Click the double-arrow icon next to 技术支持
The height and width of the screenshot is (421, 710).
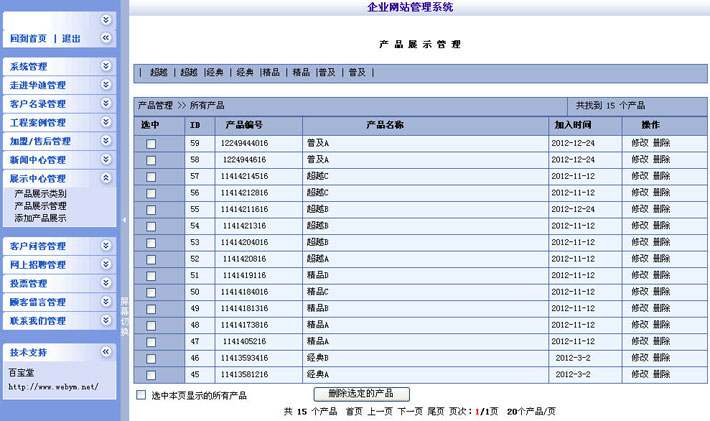pyautogui.click(x=106, y=352)
